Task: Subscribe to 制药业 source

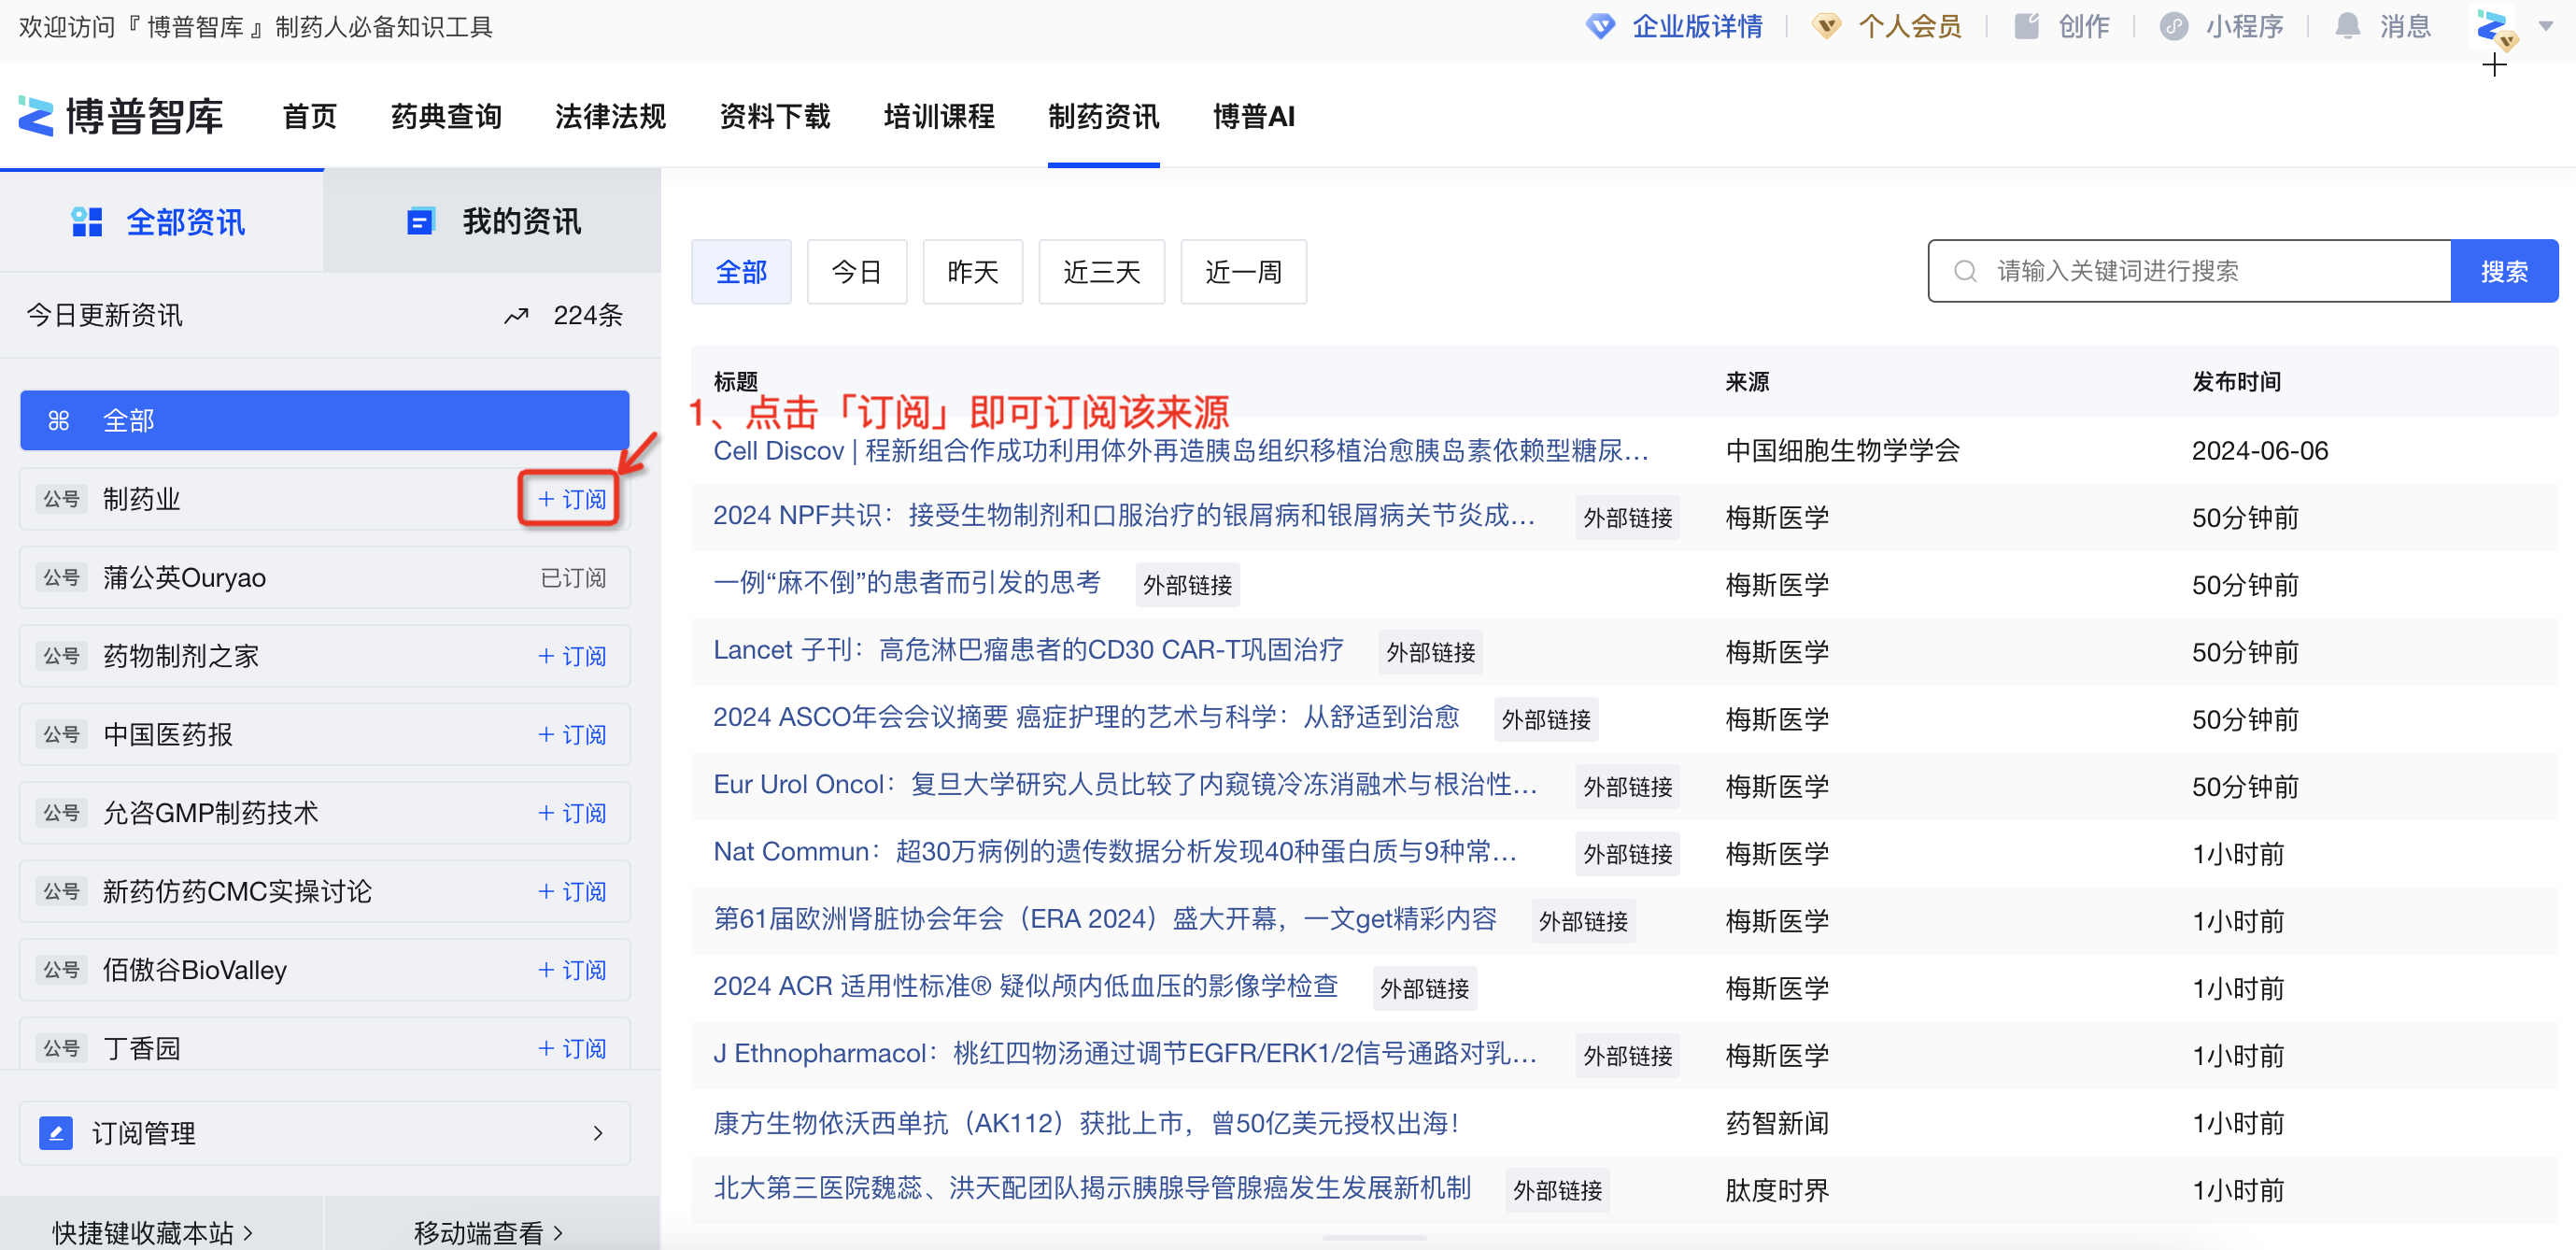Action: click(x=572, y=499)
